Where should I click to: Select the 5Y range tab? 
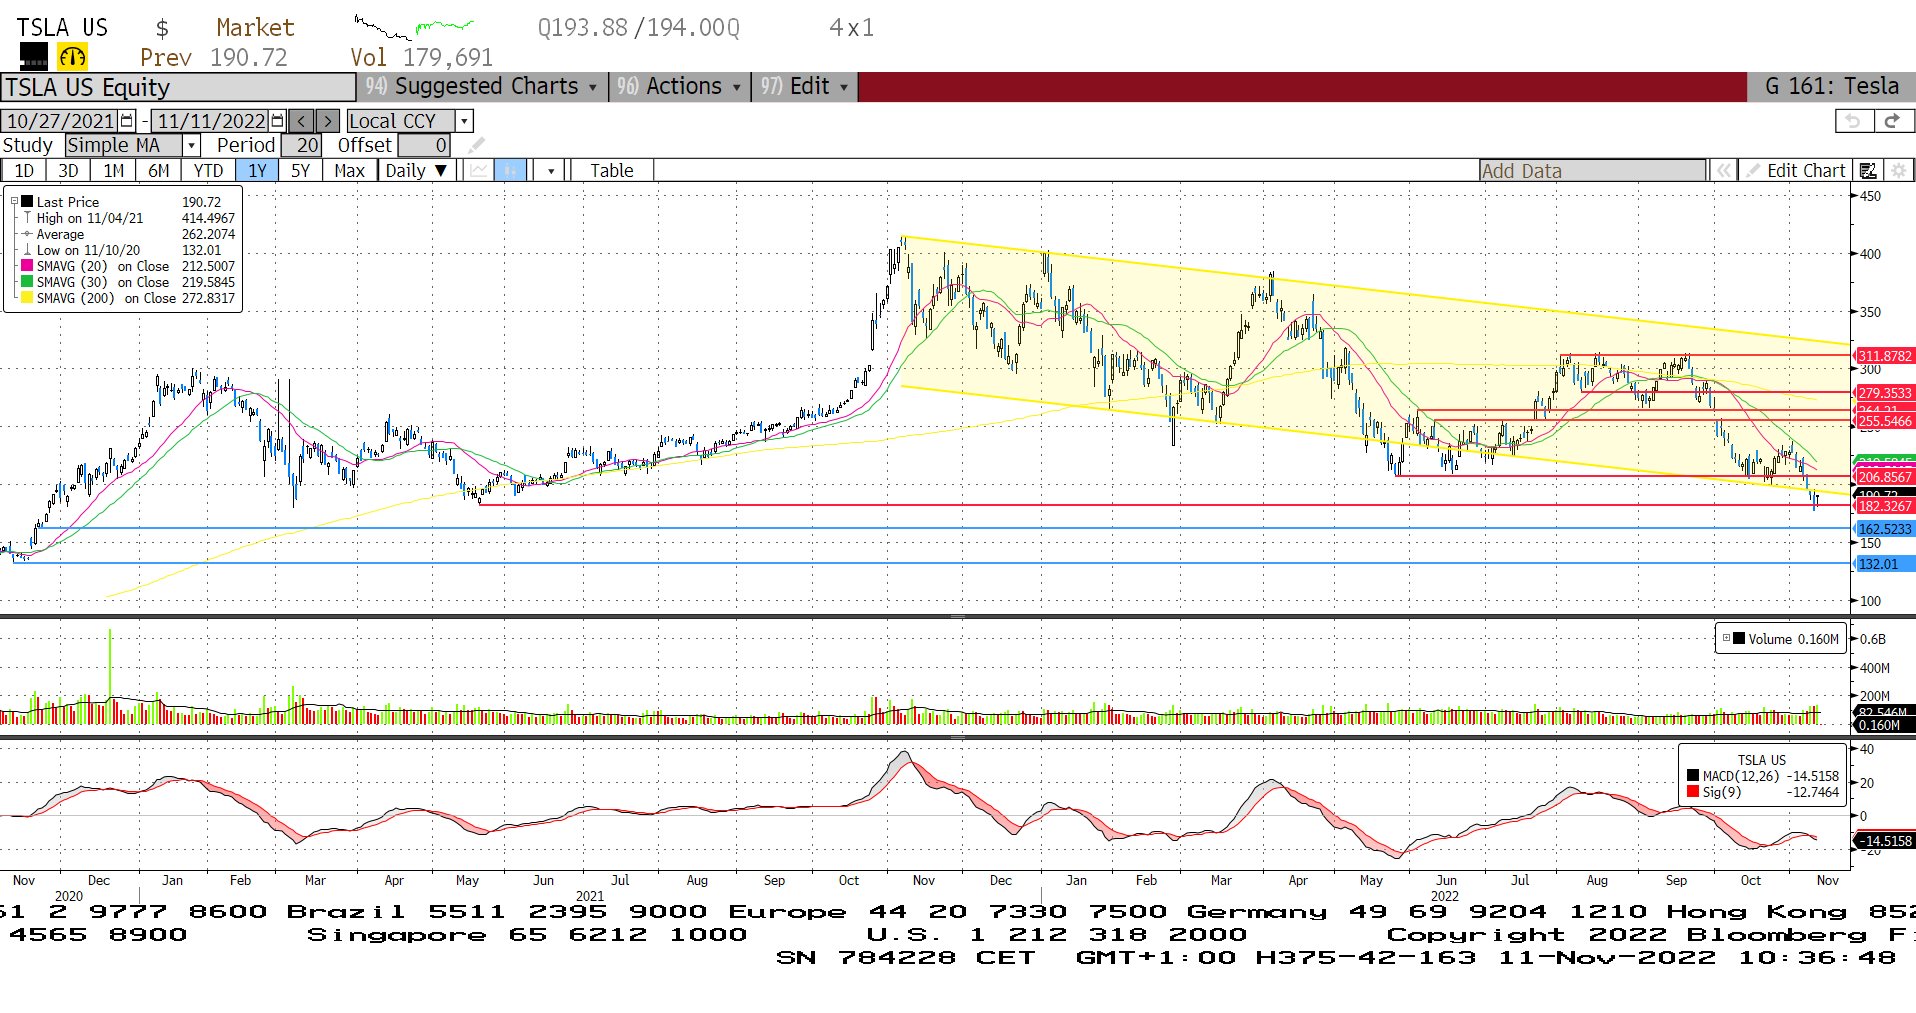coord(300,171)
